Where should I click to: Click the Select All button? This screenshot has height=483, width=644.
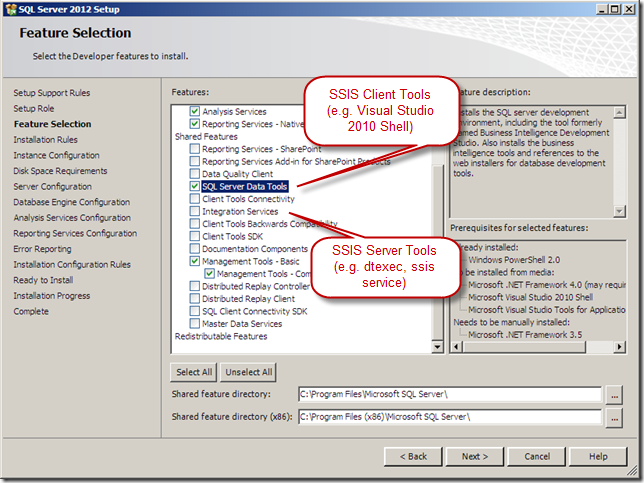[194, 372]
